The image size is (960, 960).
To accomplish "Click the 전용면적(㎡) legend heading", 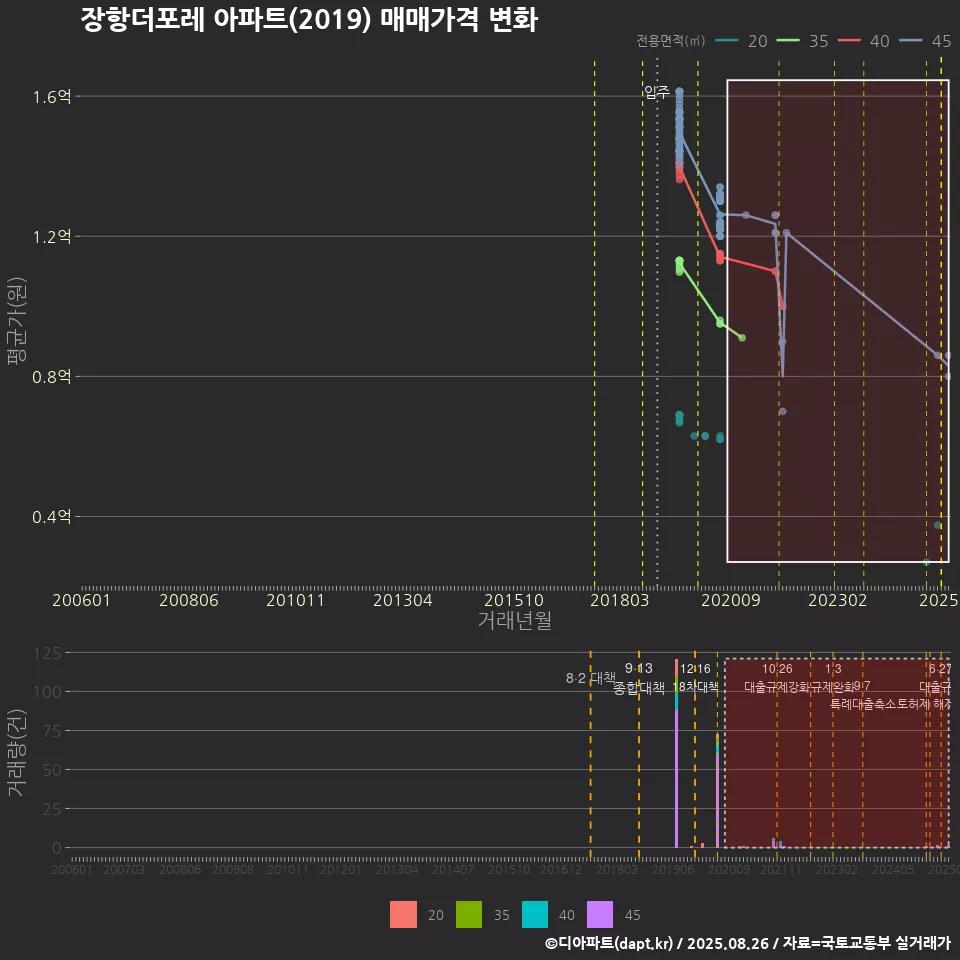I will [670, 41].
